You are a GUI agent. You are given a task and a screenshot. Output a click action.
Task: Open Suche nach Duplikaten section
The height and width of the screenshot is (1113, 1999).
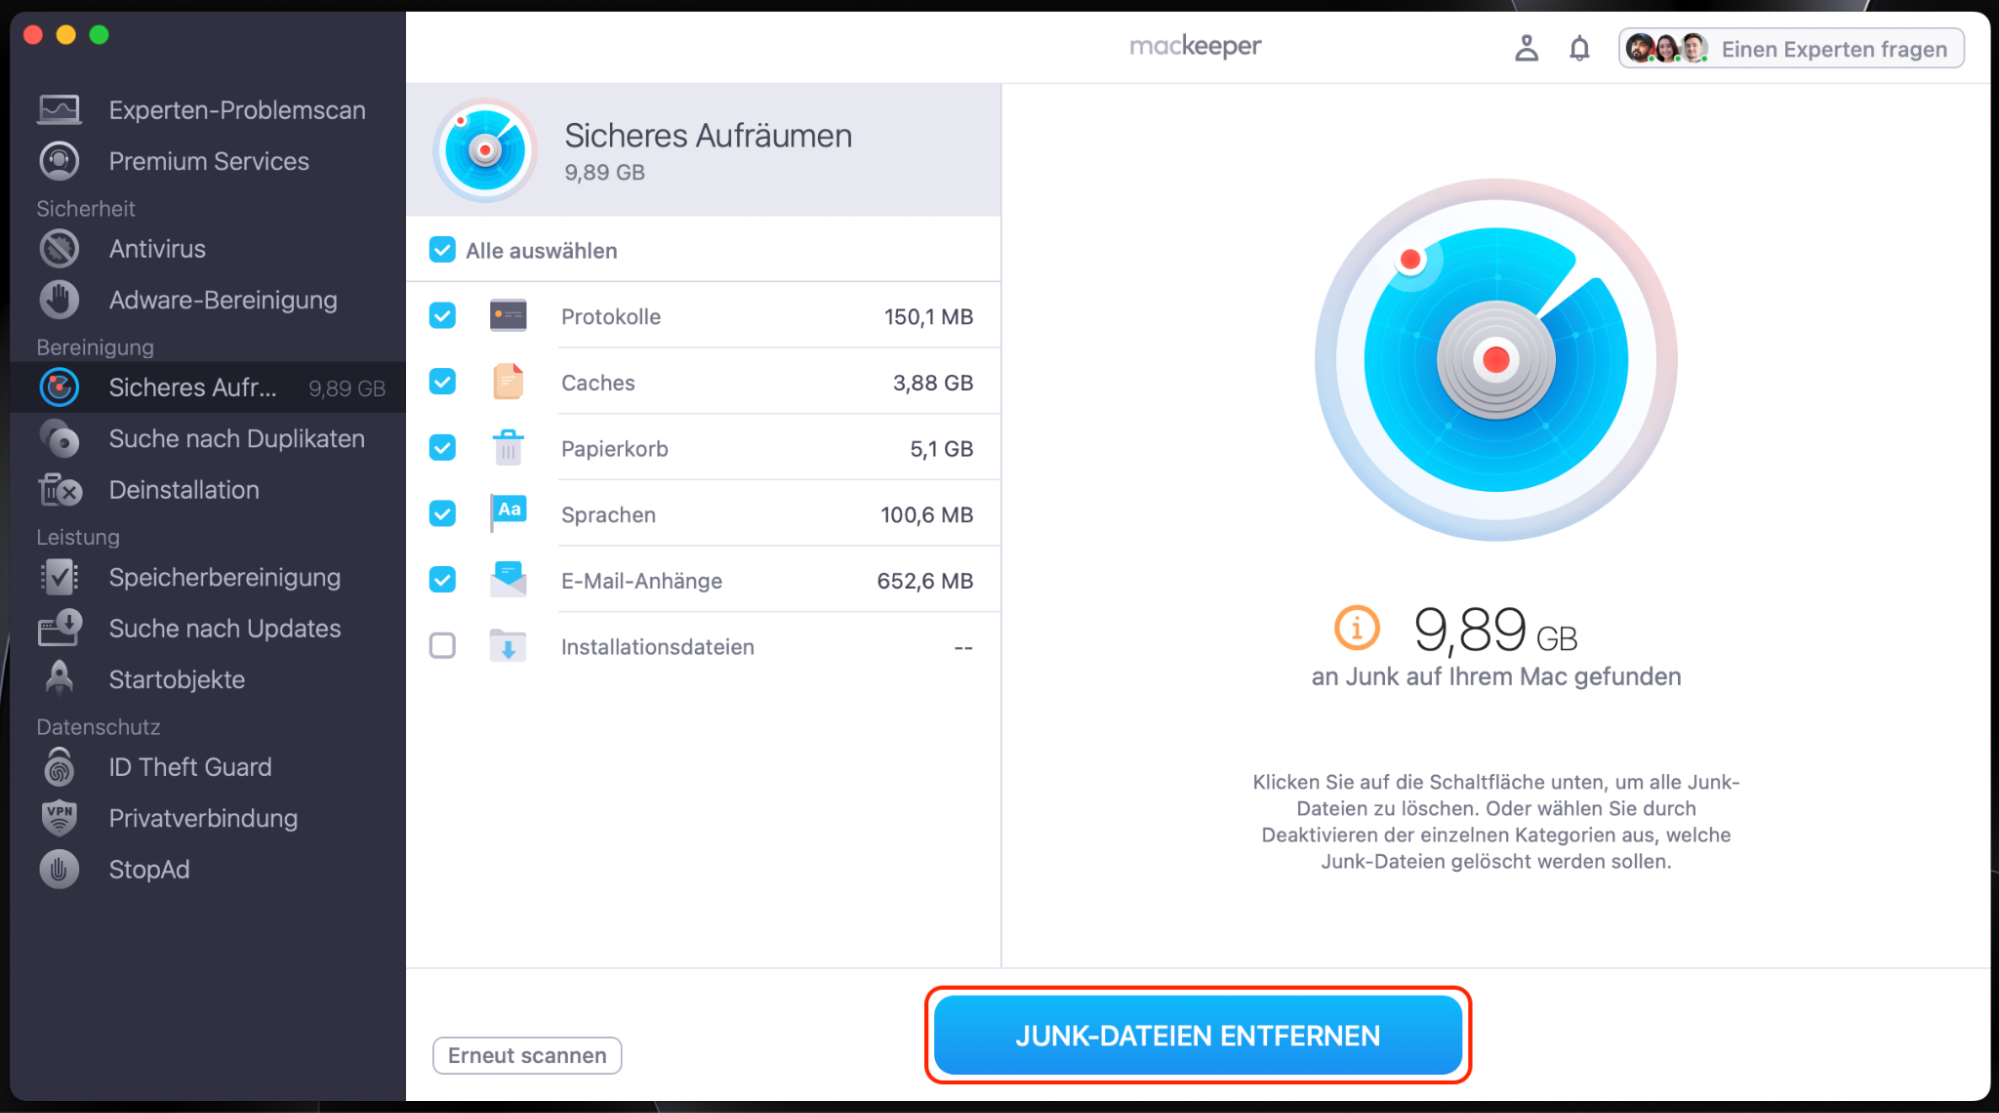coord(208,439)
